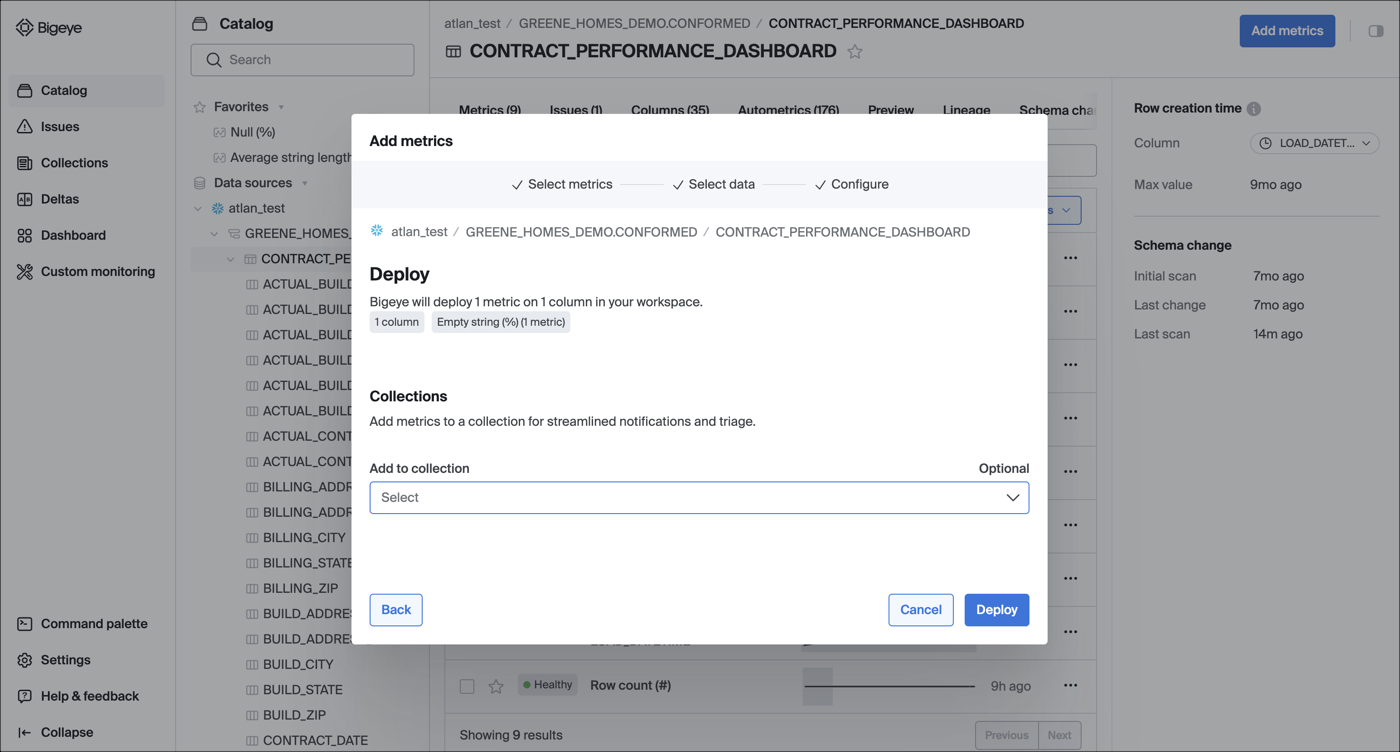Open the LOAD_DATET... column dropdown
This screenshot has height=752, width=1400.
click(1315, 143)
